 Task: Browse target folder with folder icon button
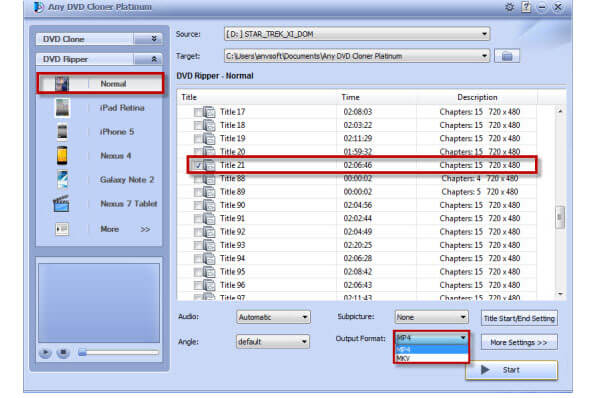pos(507,56)
